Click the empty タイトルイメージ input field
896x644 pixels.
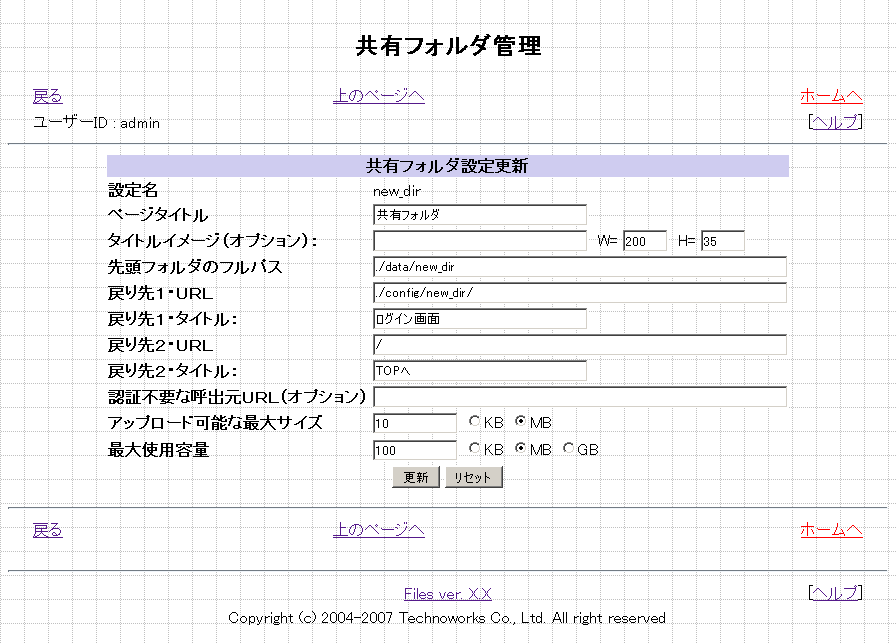pyautogui.click(x=479, y=241)
